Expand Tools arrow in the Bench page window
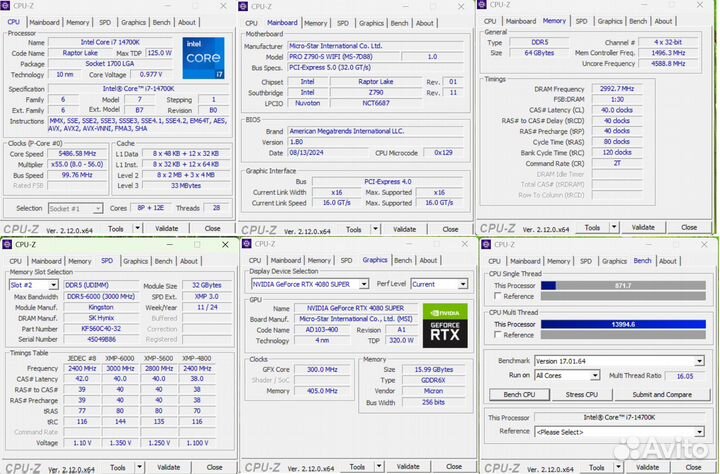 [x=618, y=467]
